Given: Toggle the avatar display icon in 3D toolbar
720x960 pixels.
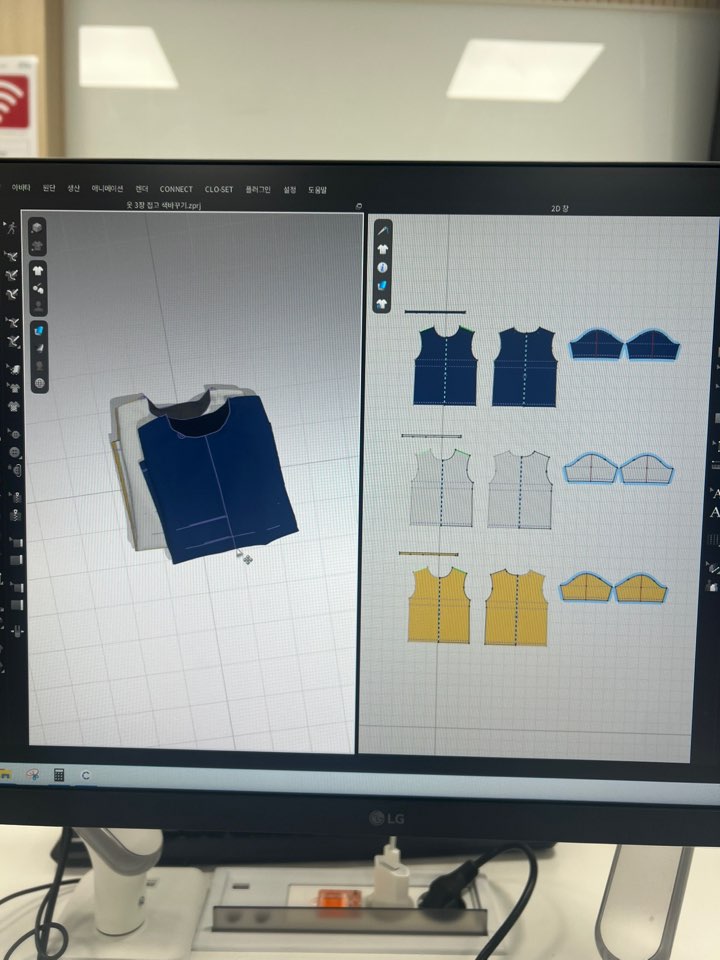Looking at the screenshot, I should [38, 307].
